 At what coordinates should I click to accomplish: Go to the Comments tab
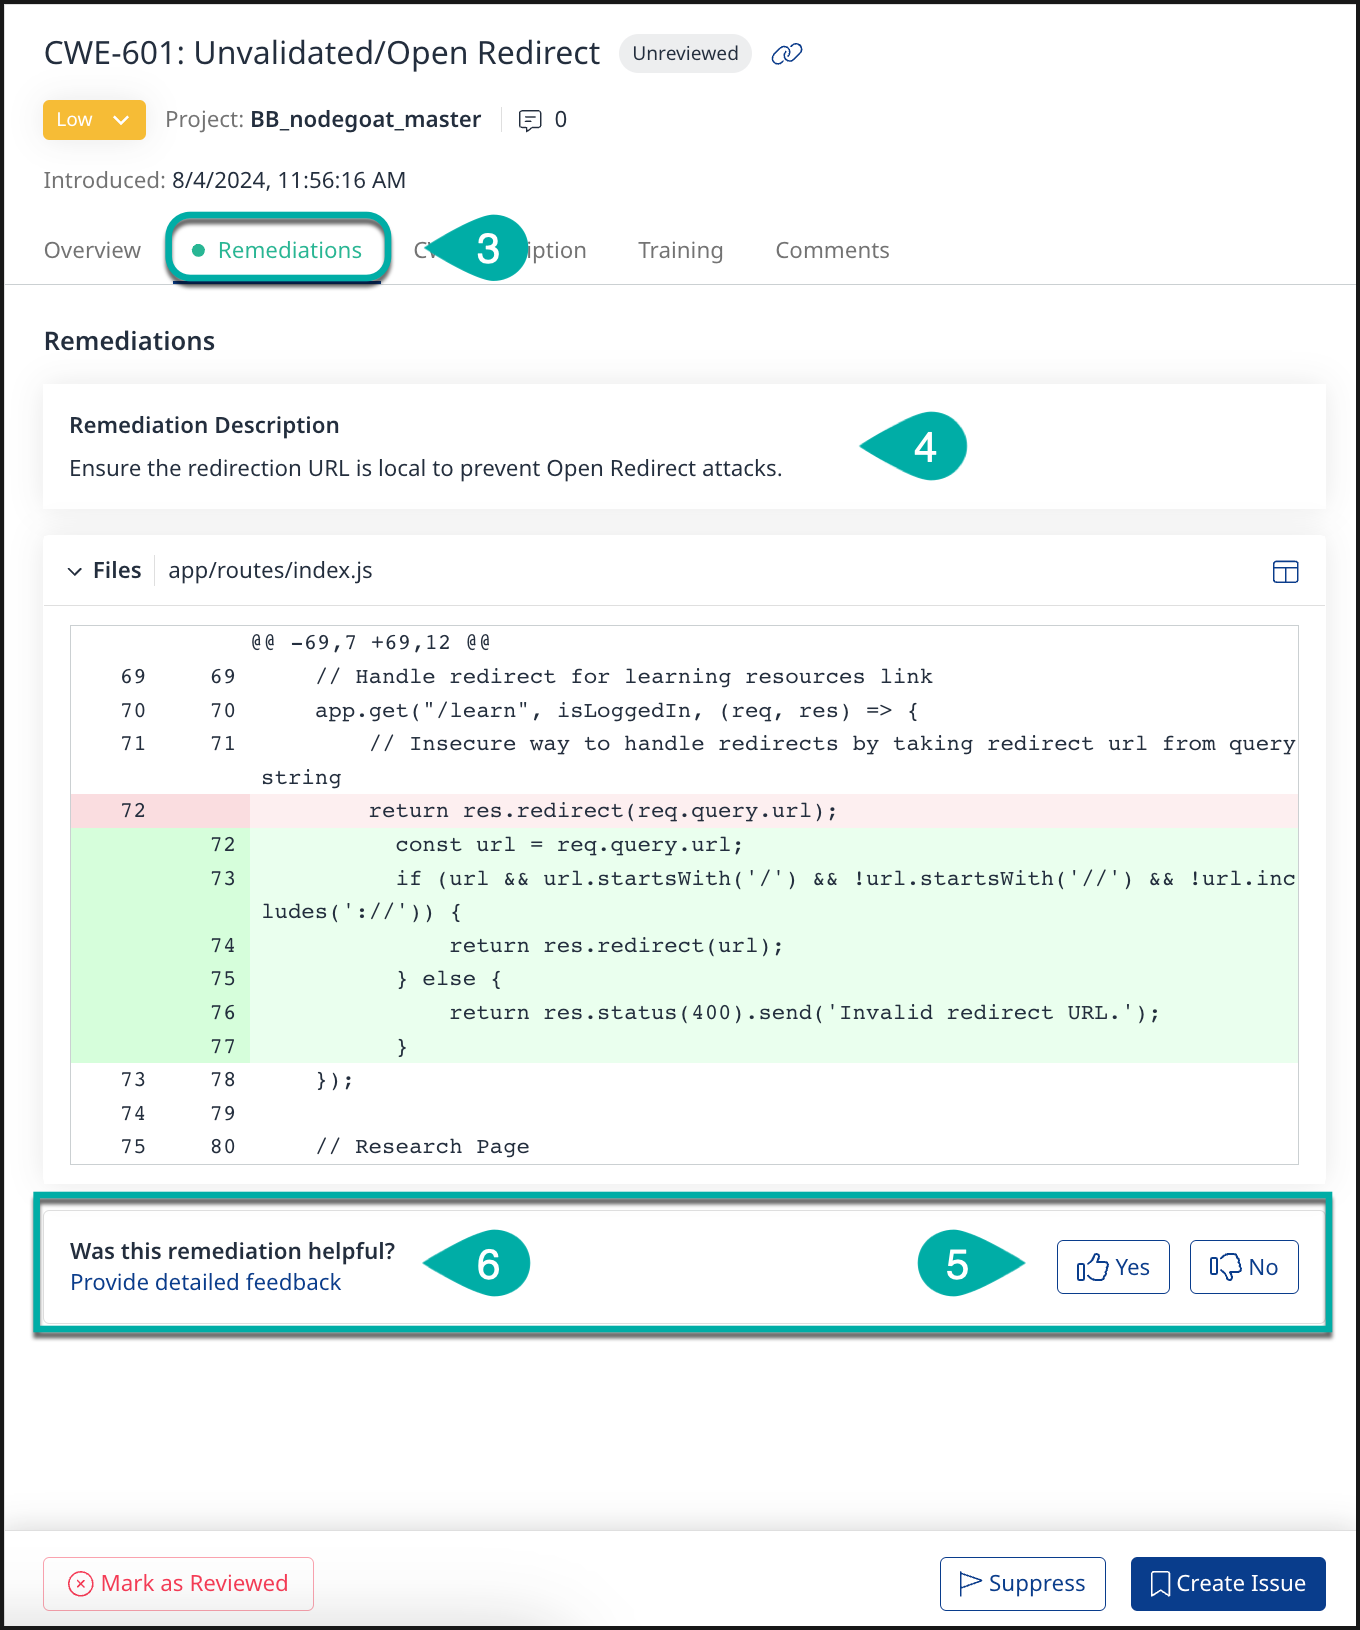tap(832, 250)
